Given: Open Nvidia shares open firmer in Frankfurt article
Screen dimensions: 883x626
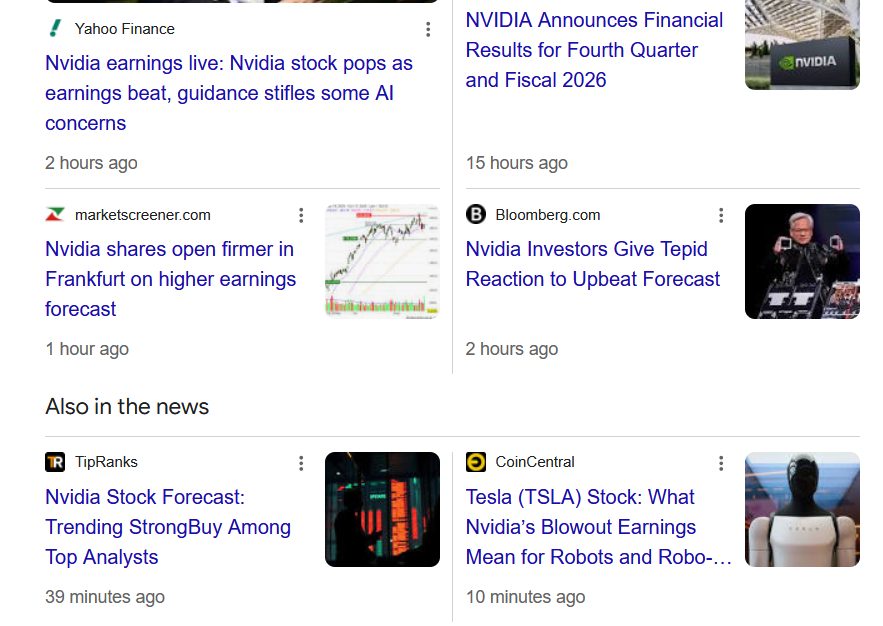Looking at the screenshot, I should (171, 279).
